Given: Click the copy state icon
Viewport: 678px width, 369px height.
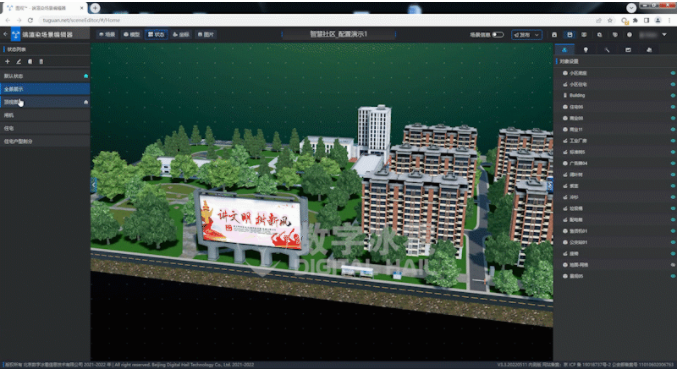Looking at the screenshot, I should [x=30, y=61].
